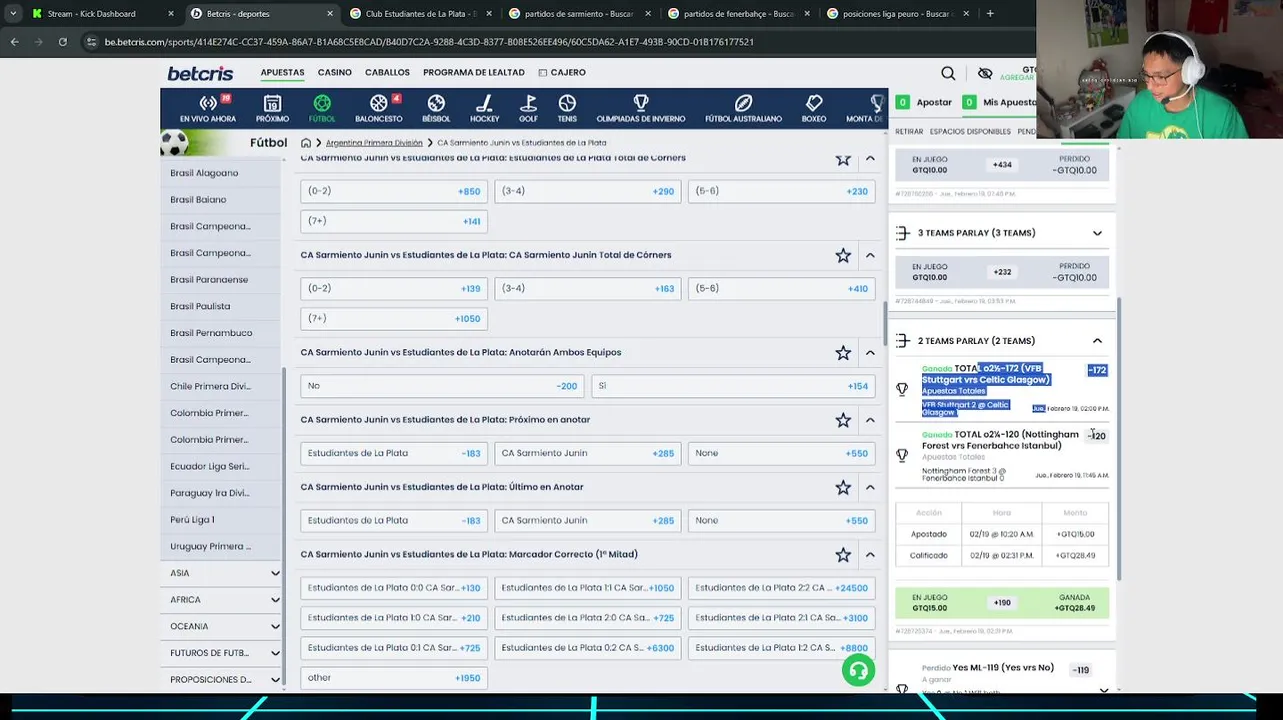Image resolution: width=1283 pixels, height=720 pixels.
Task: Select the Tenis sport icon
Action: pyautogui.click(x=567, y=109)
